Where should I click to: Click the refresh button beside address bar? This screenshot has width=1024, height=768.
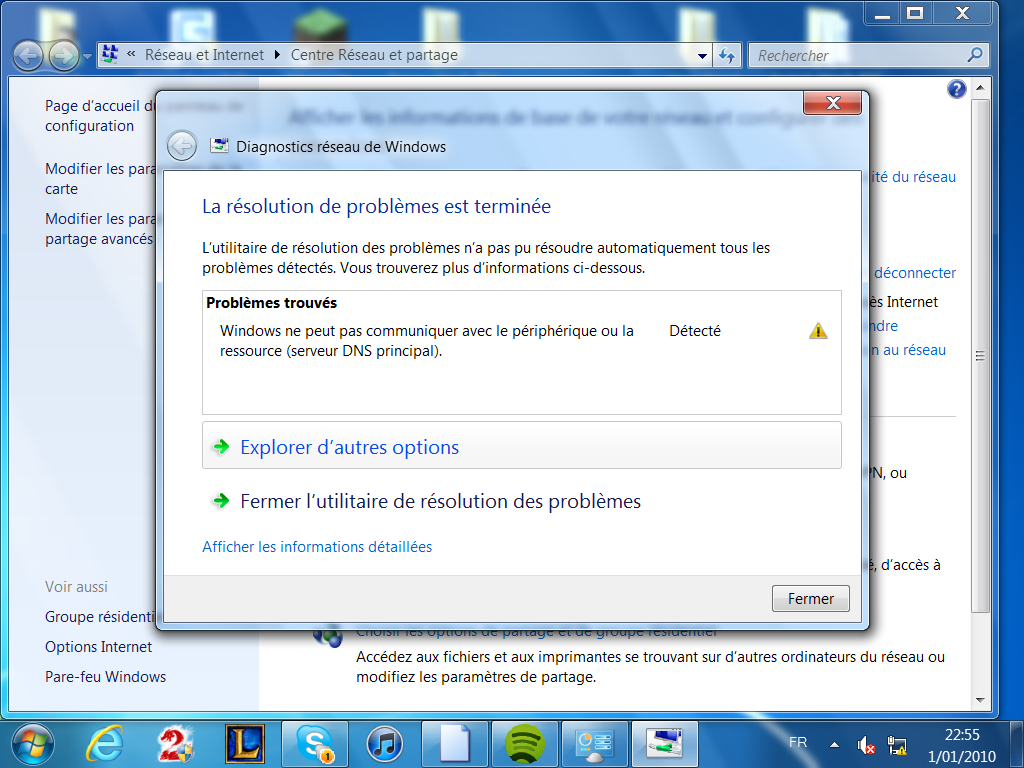coord(727,56)
